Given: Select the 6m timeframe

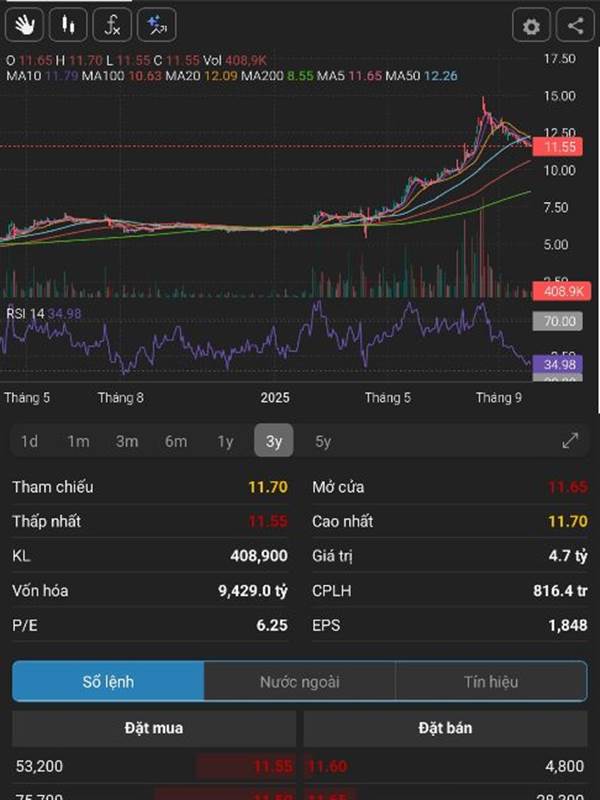Looking at the screenshot, I should 176,441.
